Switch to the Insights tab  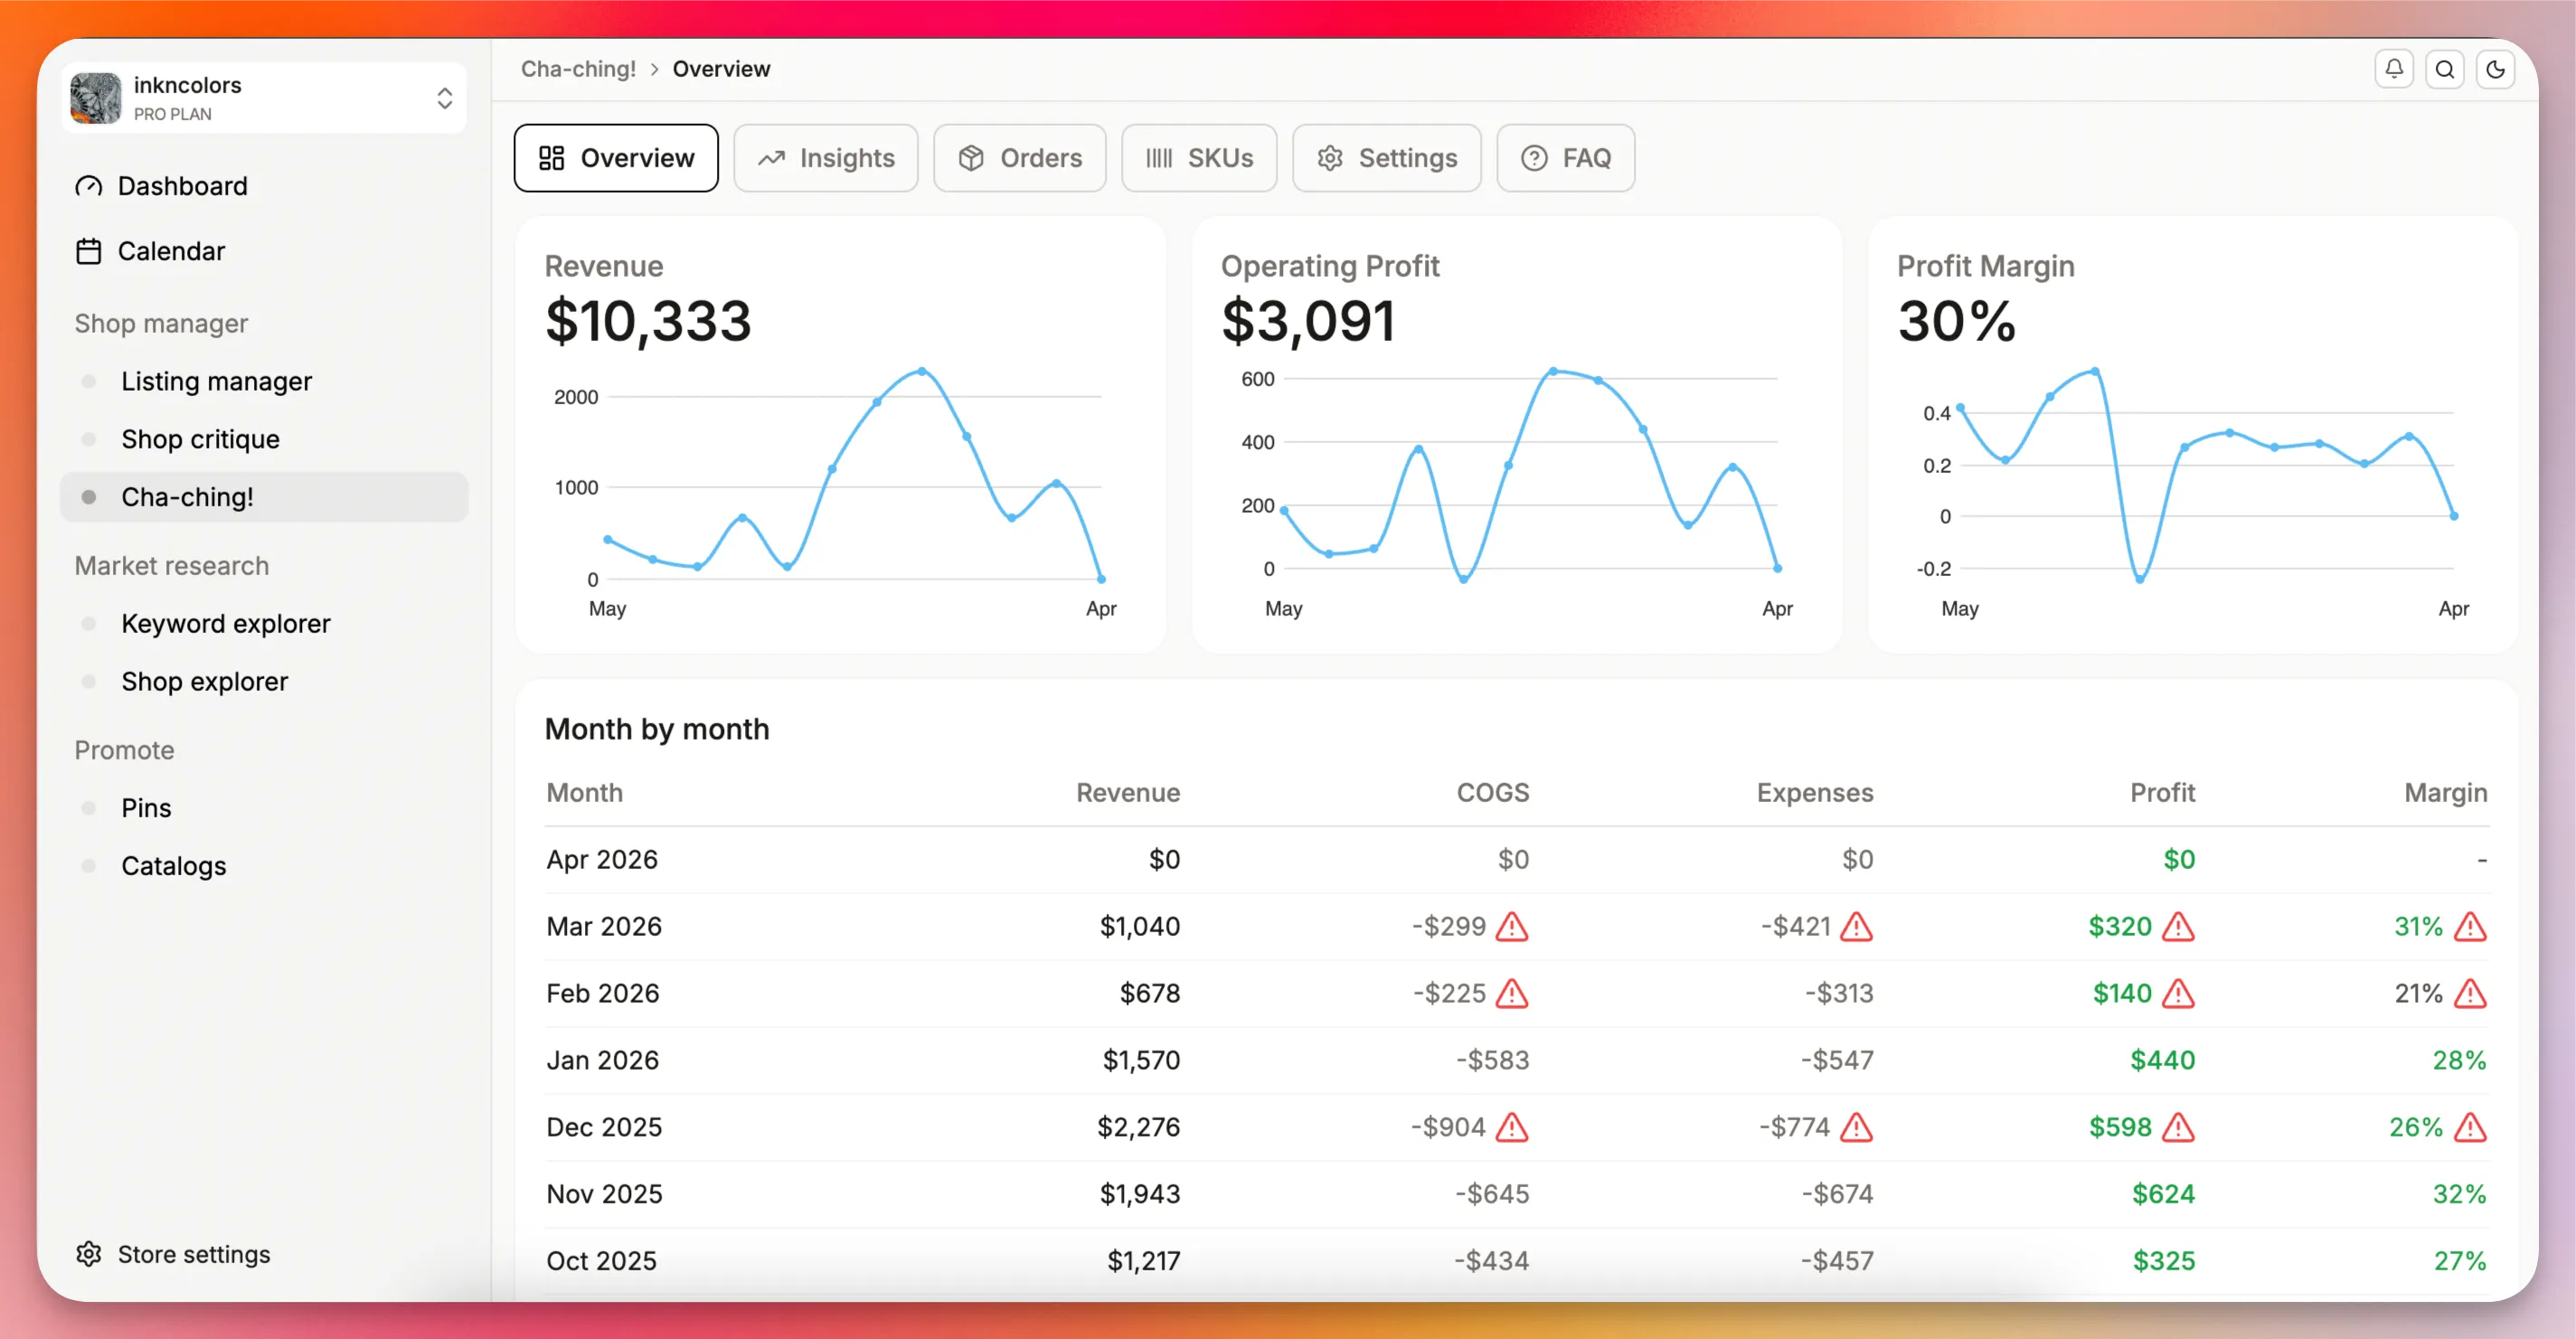coord(826,157)
